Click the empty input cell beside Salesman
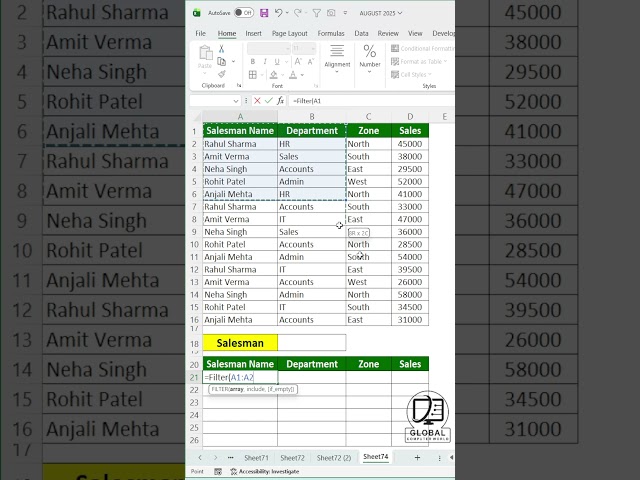The width and height of the screenshot is (640, 480). pos(312,343)
